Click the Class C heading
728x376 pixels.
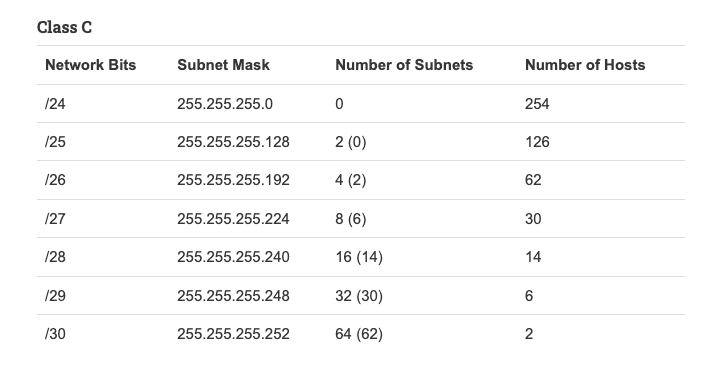pos(65,27)
